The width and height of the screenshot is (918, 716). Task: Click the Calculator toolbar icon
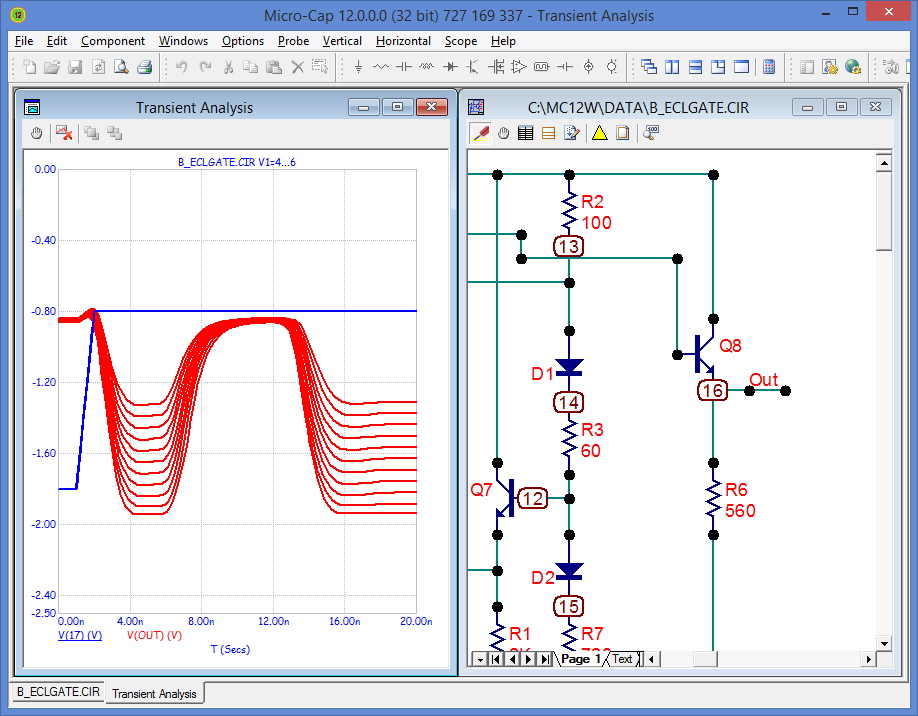coord(768,67)
